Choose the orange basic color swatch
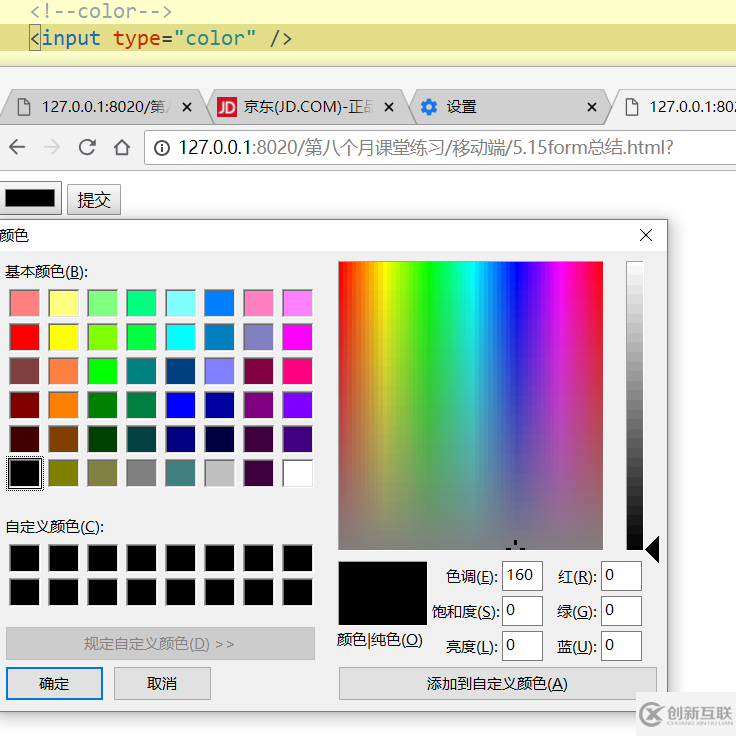This screenshot has width=736, height=736. click(x=63, y=405)
